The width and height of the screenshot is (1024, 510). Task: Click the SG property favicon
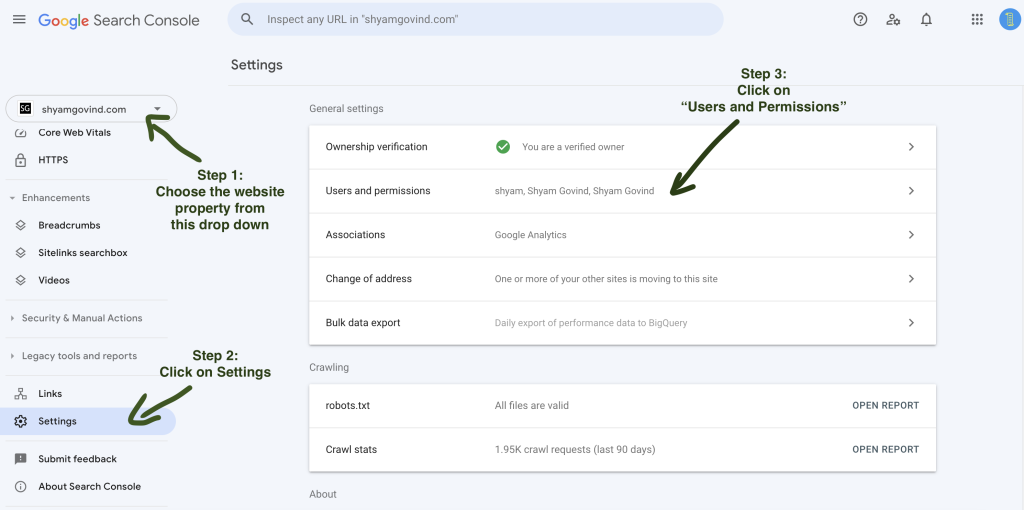(x=25, y=109)
